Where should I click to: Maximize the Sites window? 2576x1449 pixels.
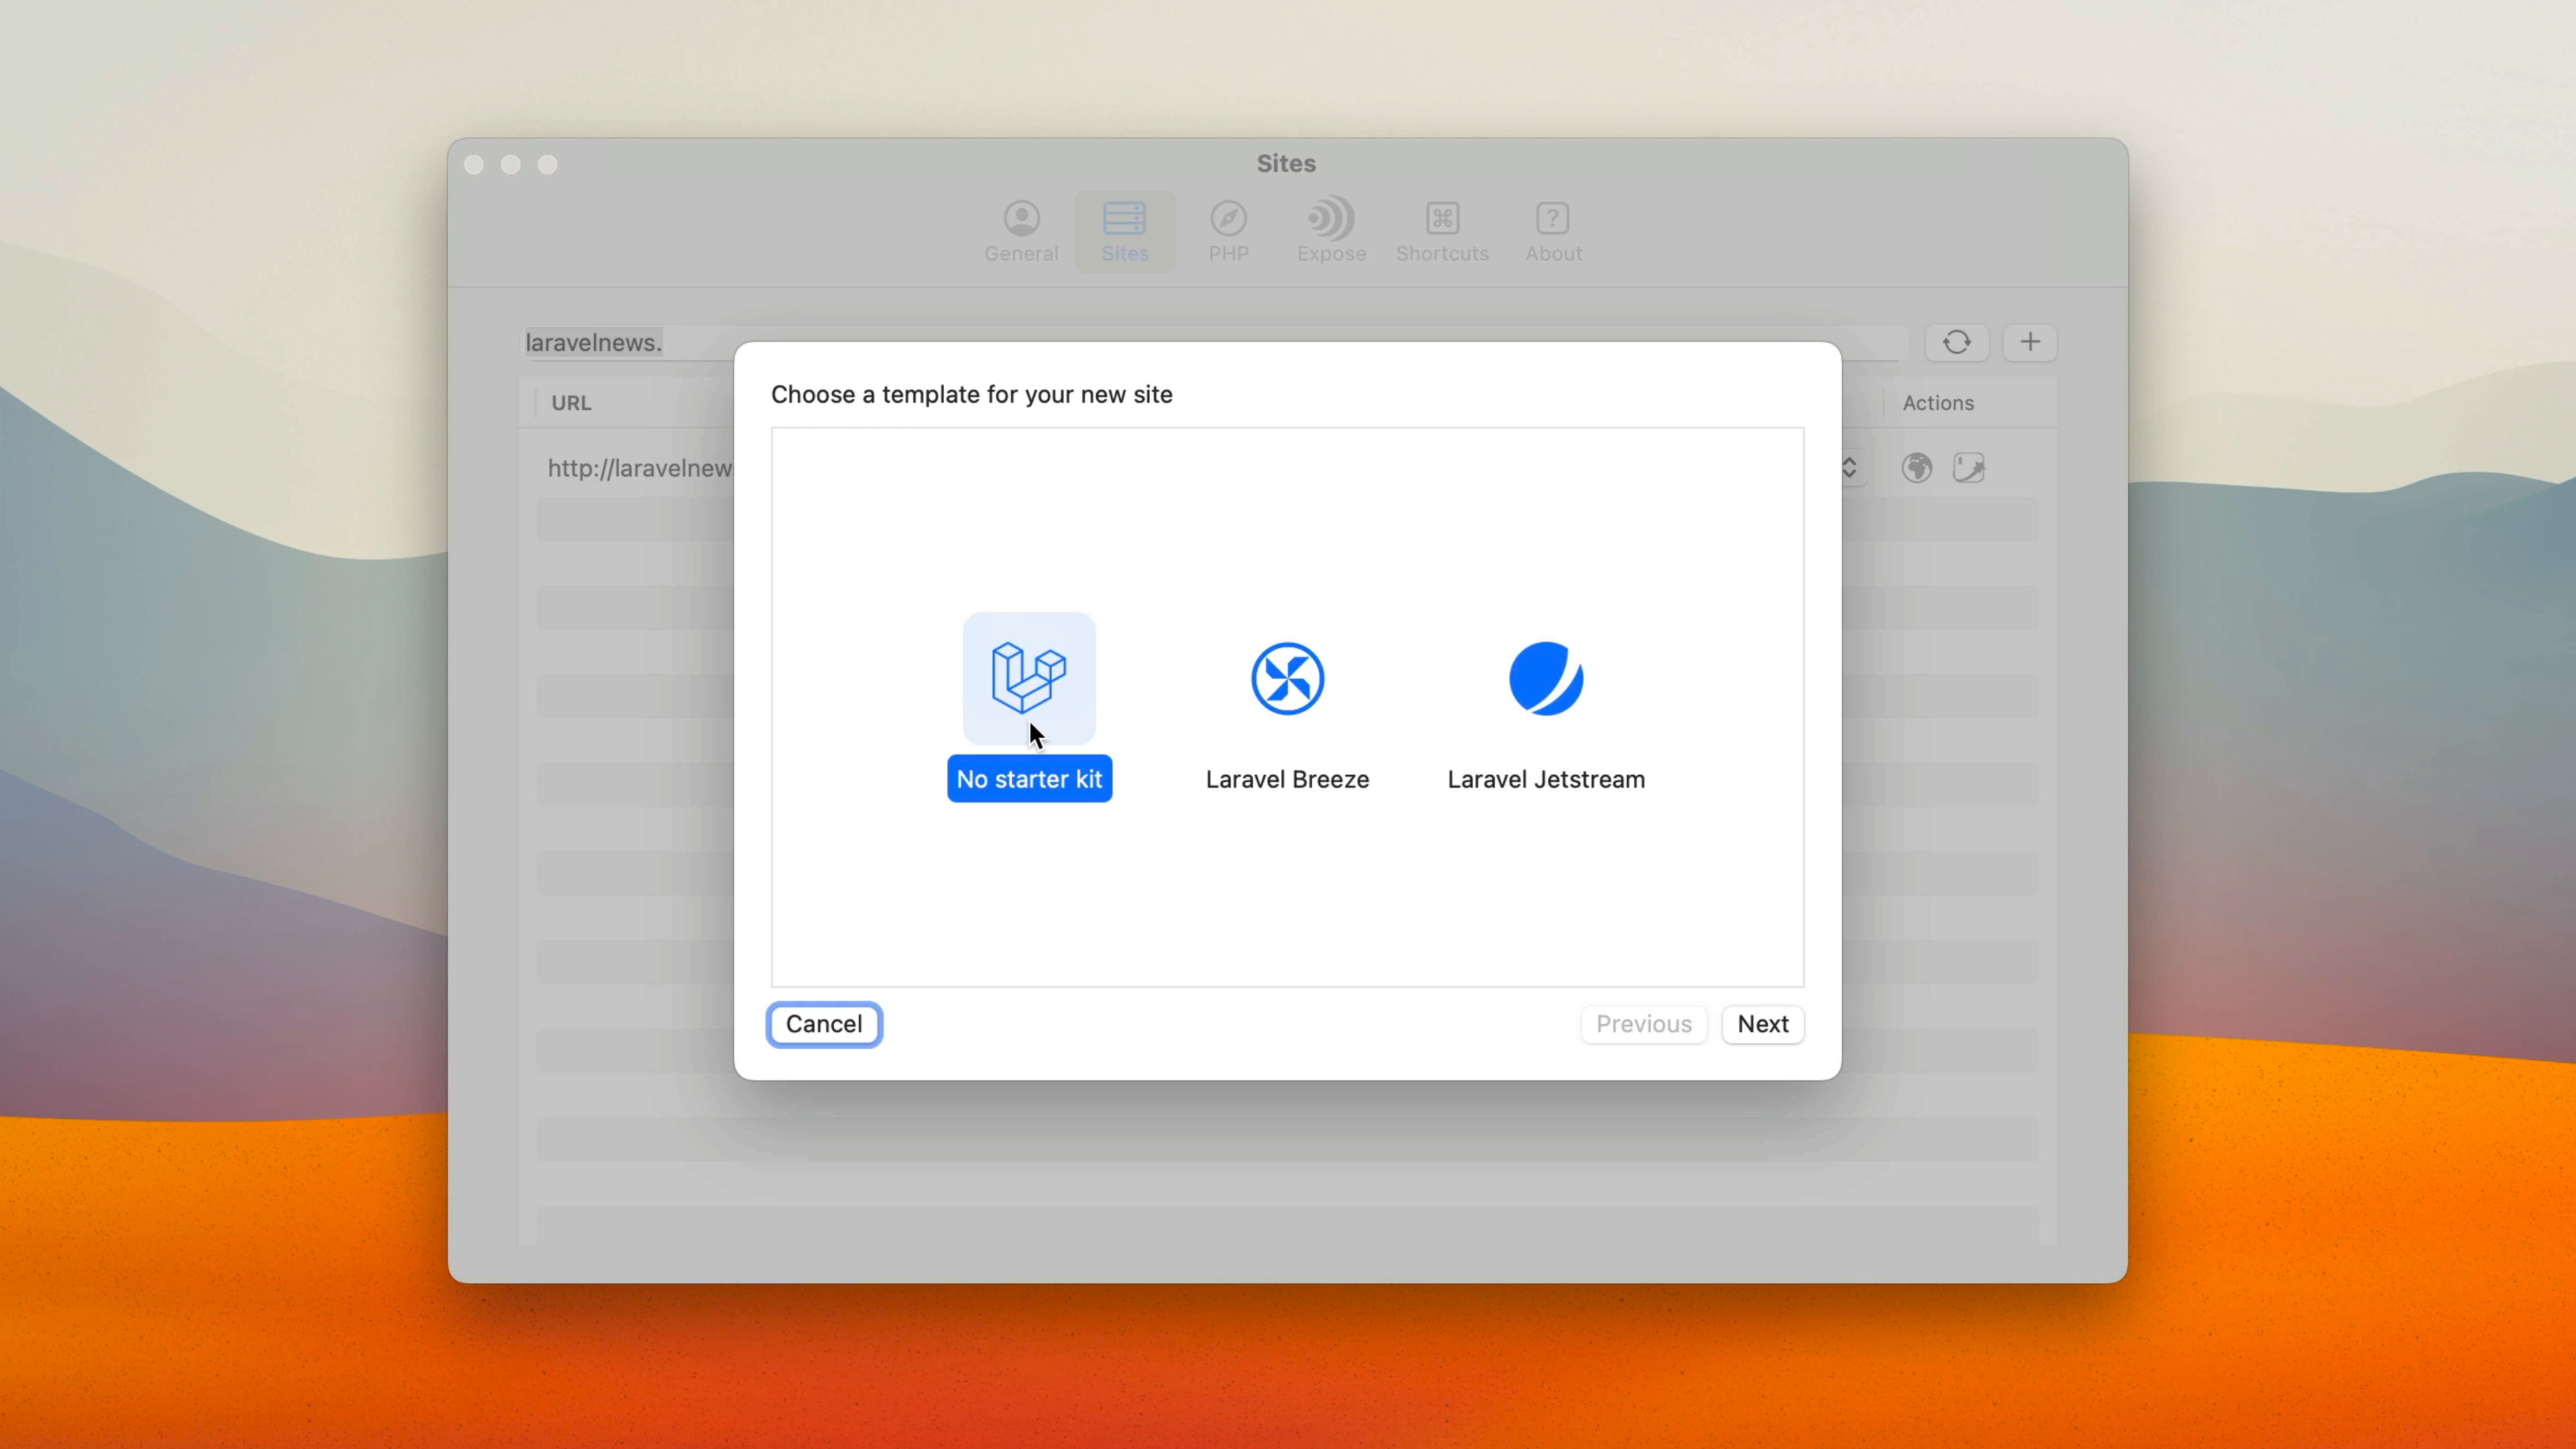click(x=547, y=164)
